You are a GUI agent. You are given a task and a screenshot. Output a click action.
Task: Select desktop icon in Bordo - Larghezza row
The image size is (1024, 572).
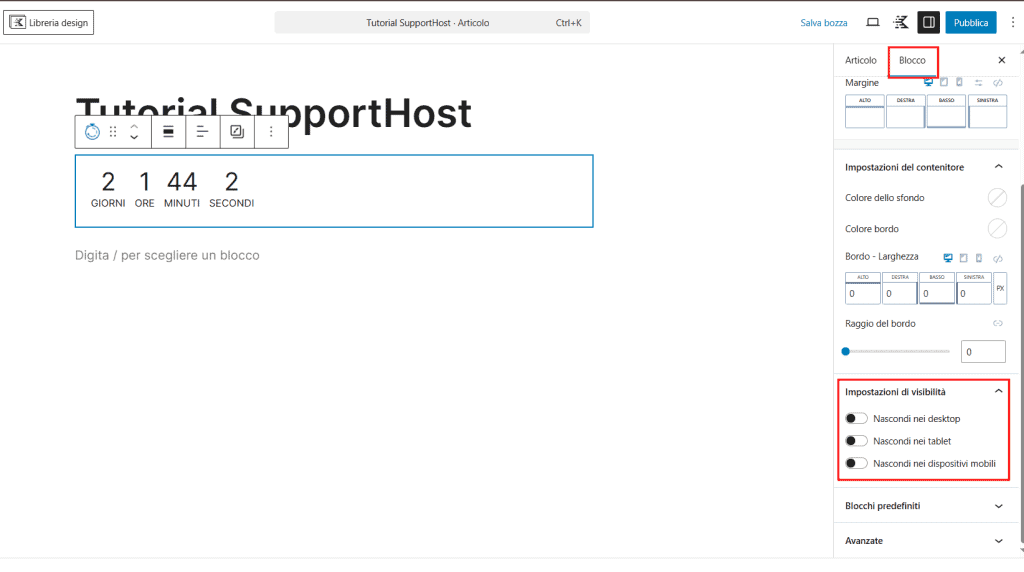[948, 258]
